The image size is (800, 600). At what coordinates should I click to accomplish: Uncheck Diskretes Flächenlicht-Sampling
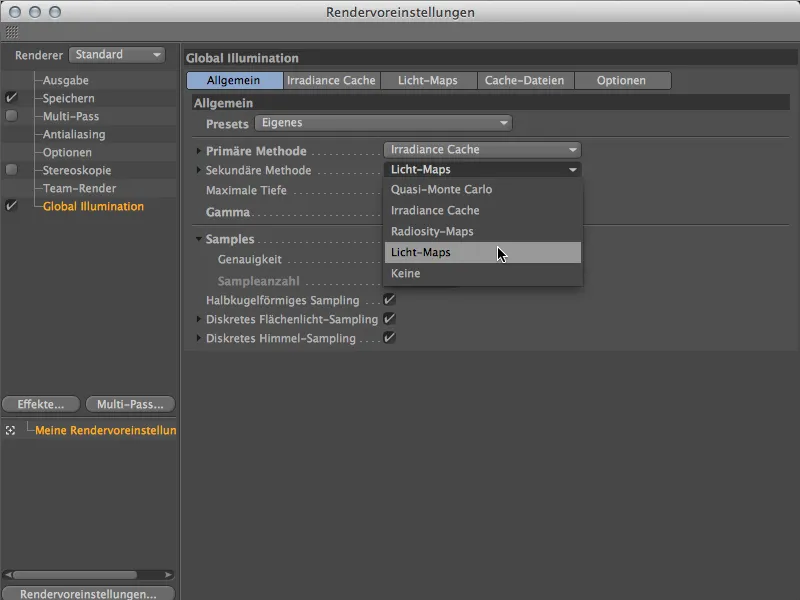tap(389, 319)
